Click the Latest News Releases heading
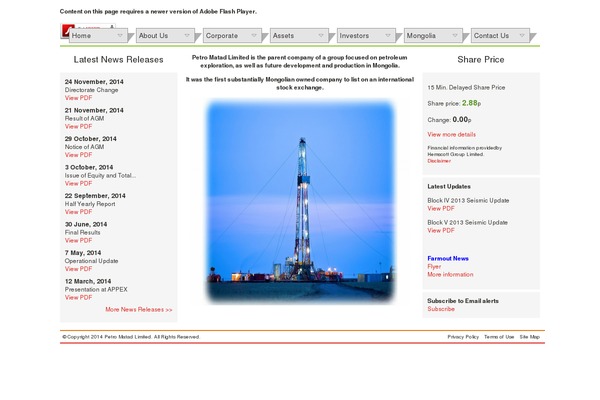600x400 pixels. (x=118, y=60)
